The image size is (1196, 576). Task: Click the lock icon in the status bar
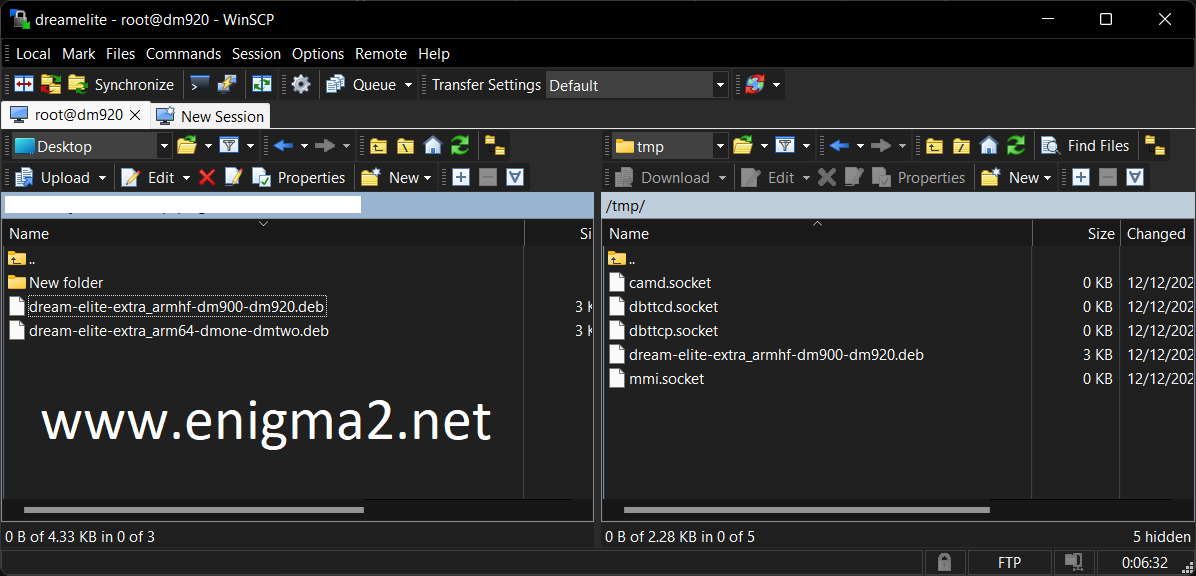click(x=944, y=562)
